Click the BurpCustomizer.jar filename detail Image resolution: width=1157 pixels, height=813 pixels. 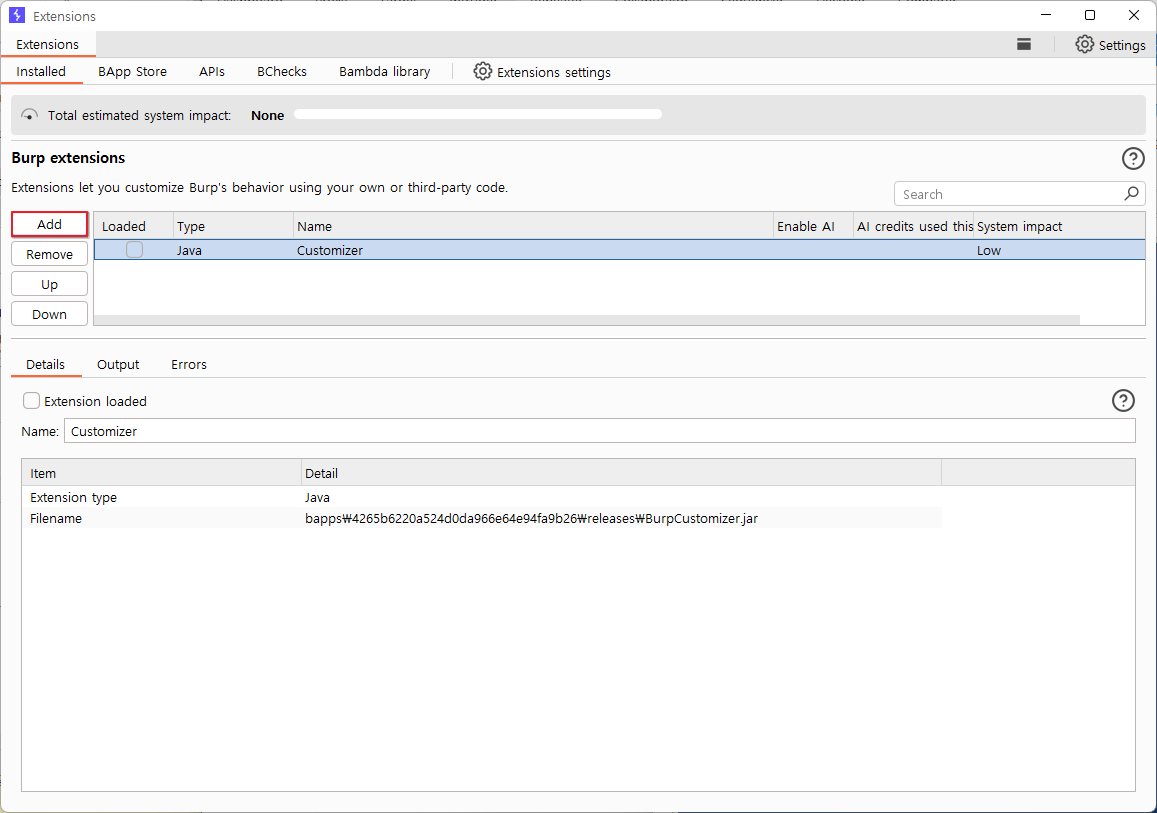click(x=531, y=518)
